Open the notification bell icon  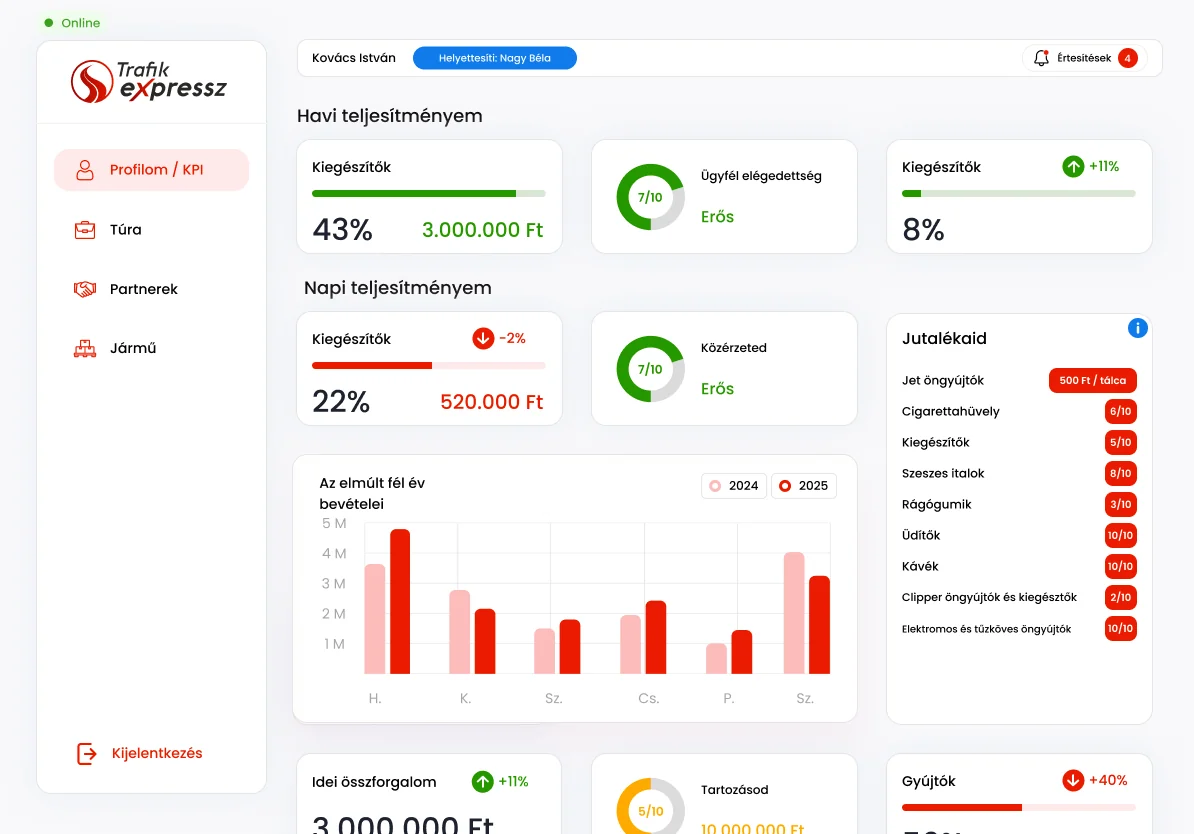1041,58
